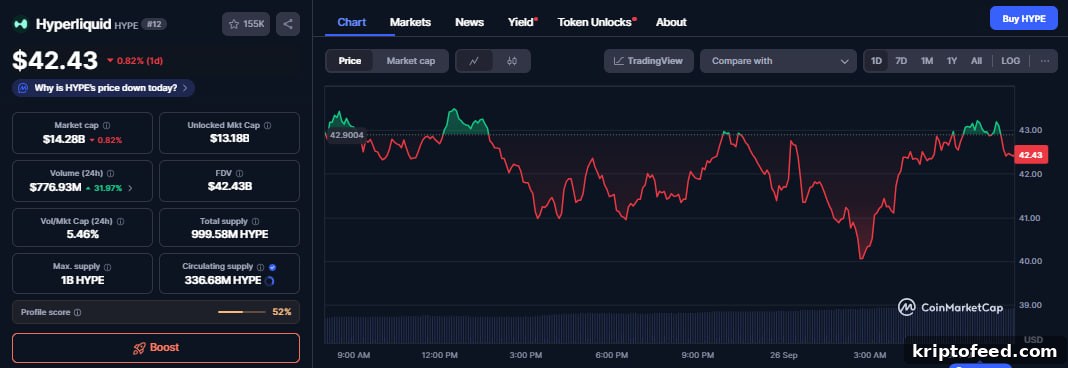Select the Price toggle
The image size is (1068, 368).
click(x=350, y=61)
